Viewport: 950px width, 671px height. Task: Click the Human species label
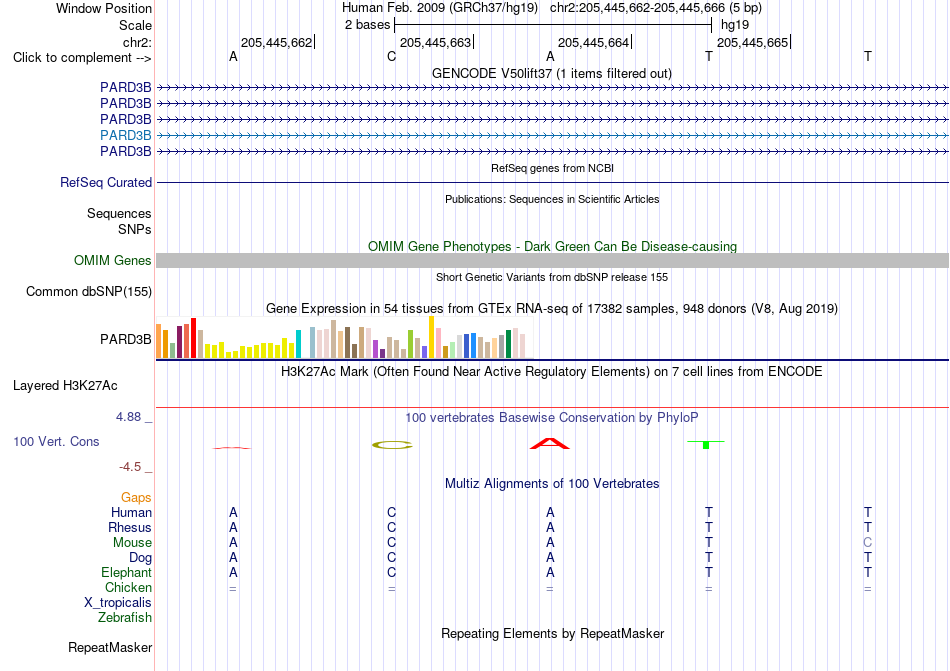click(x=131, y=512)
